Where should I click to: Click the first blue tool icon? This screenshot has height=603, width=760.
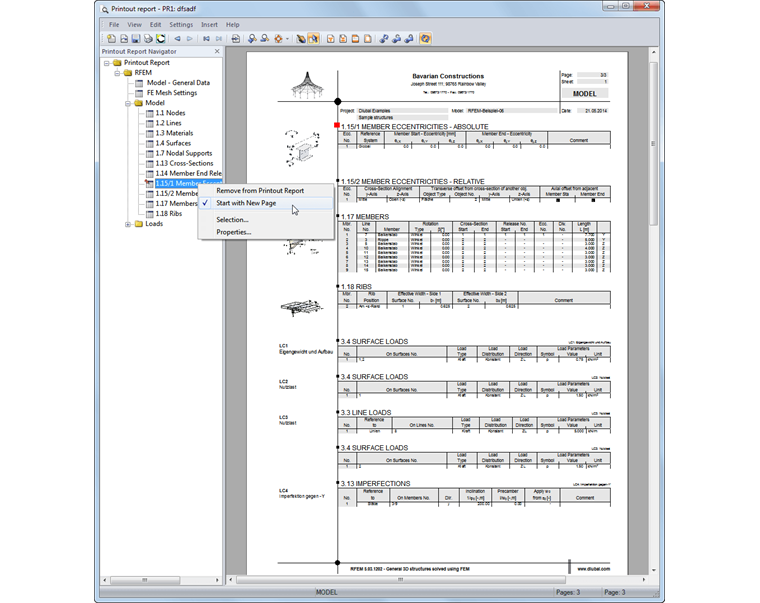384,39
